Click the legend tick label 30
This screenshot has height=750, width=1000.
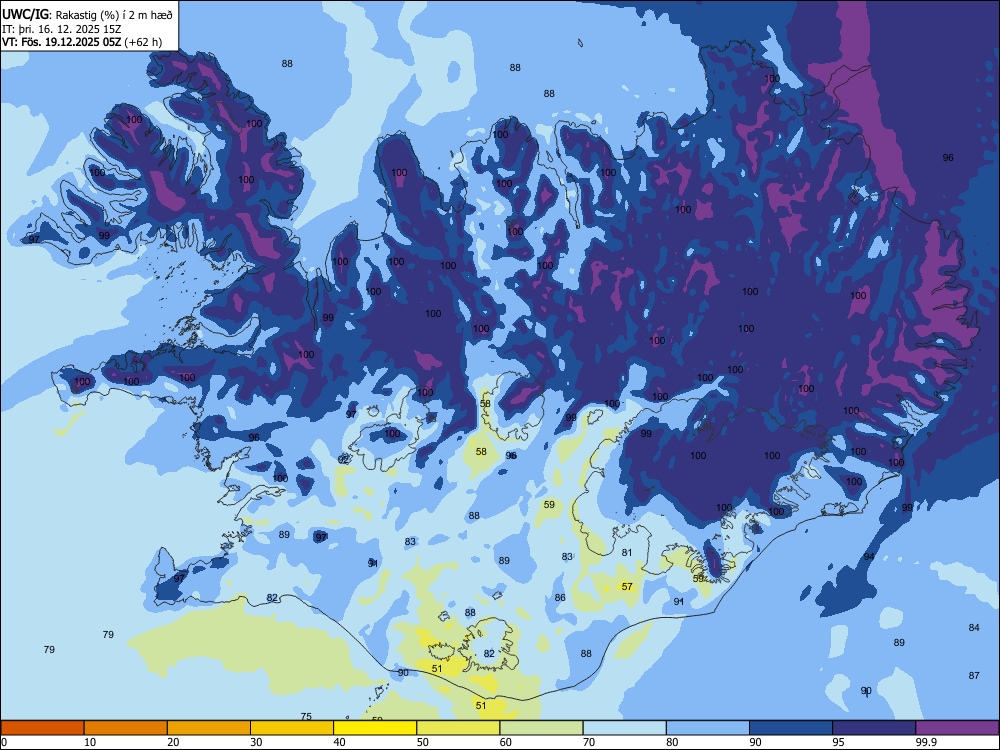tap(256, 742)
